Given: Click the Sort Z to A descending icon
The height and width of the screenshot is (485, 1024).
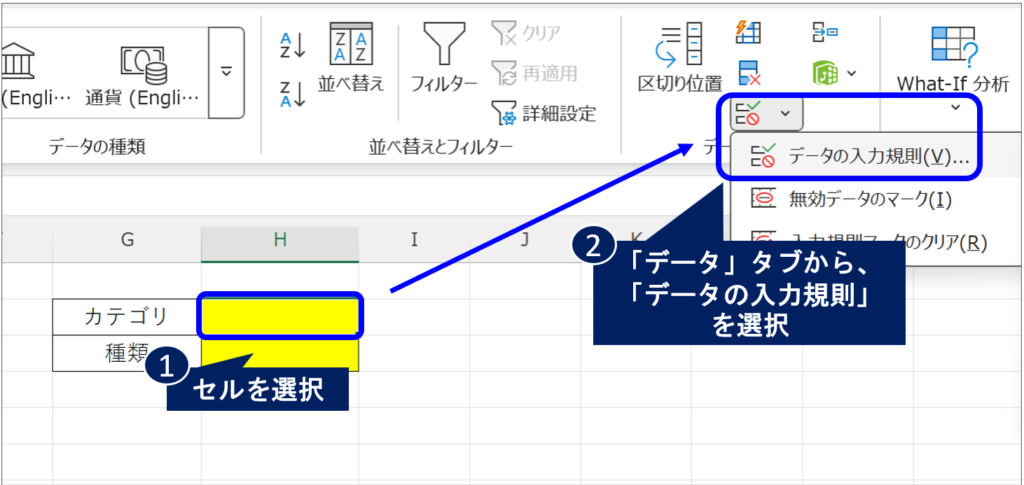Looking at the screenshot, I should click(292, 92).
